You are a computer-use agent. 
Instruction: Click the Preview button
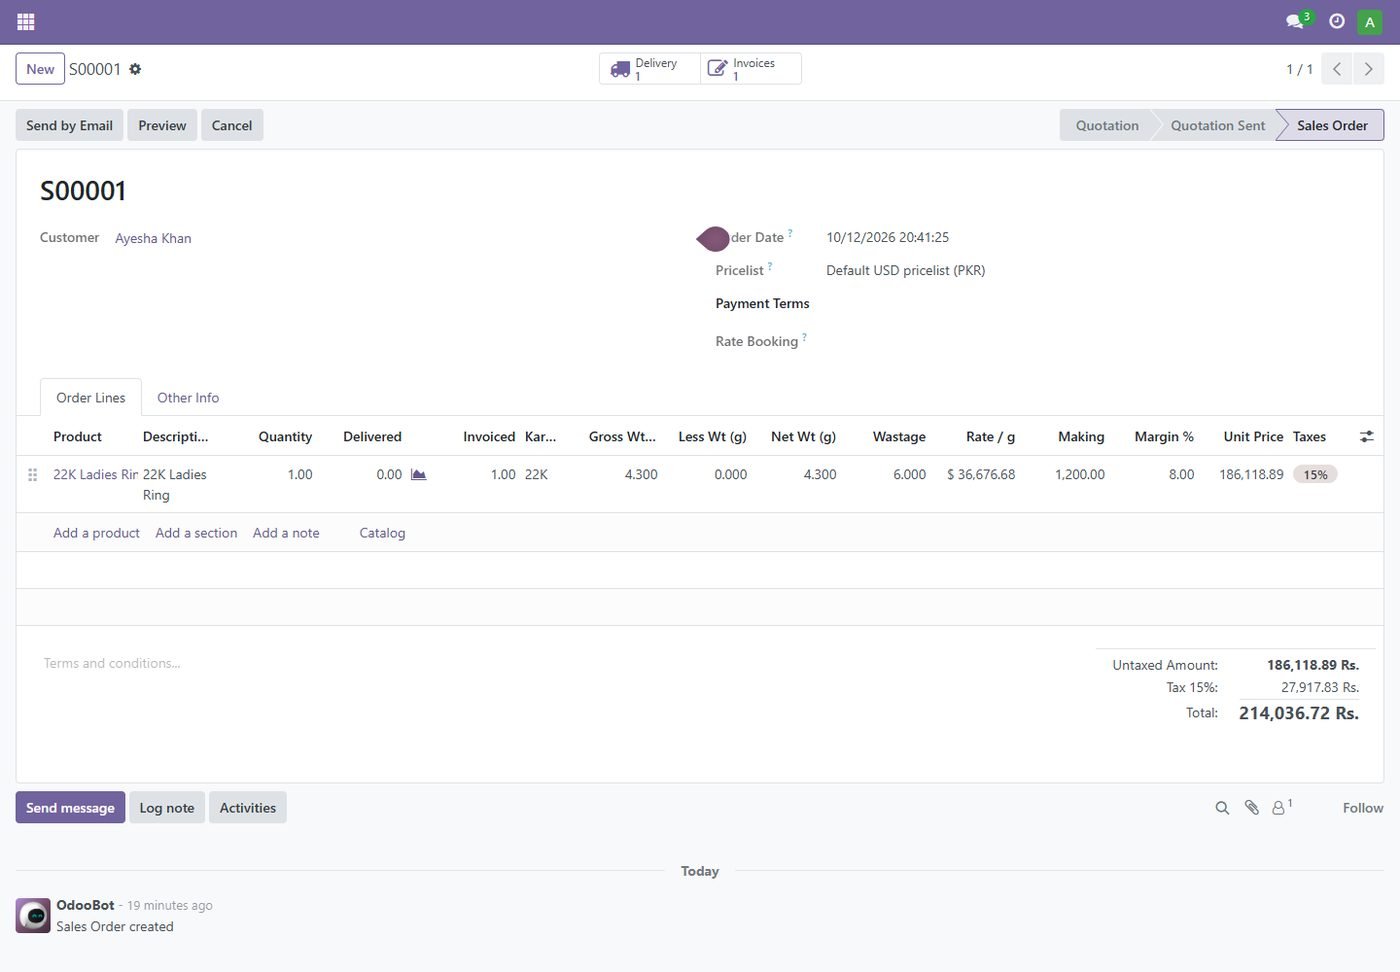pos(162,125)
